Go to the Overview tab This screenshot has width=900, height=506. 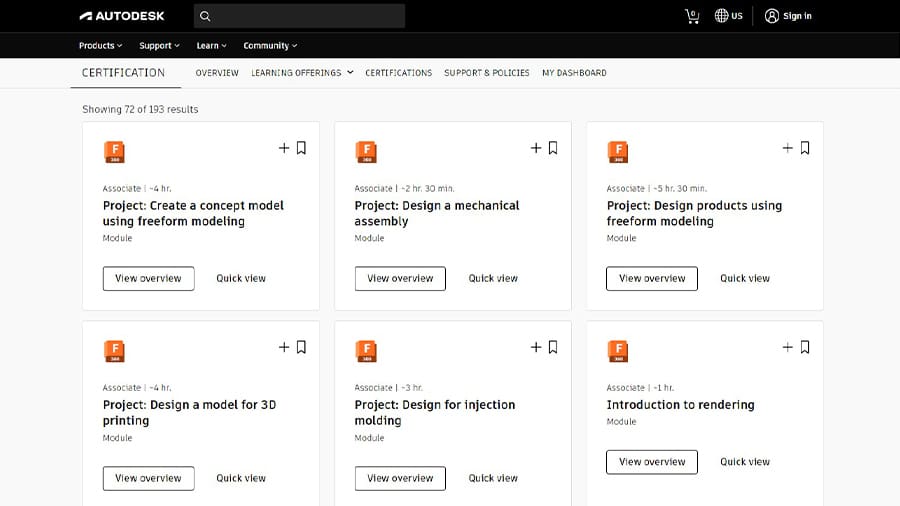point(217,73)
